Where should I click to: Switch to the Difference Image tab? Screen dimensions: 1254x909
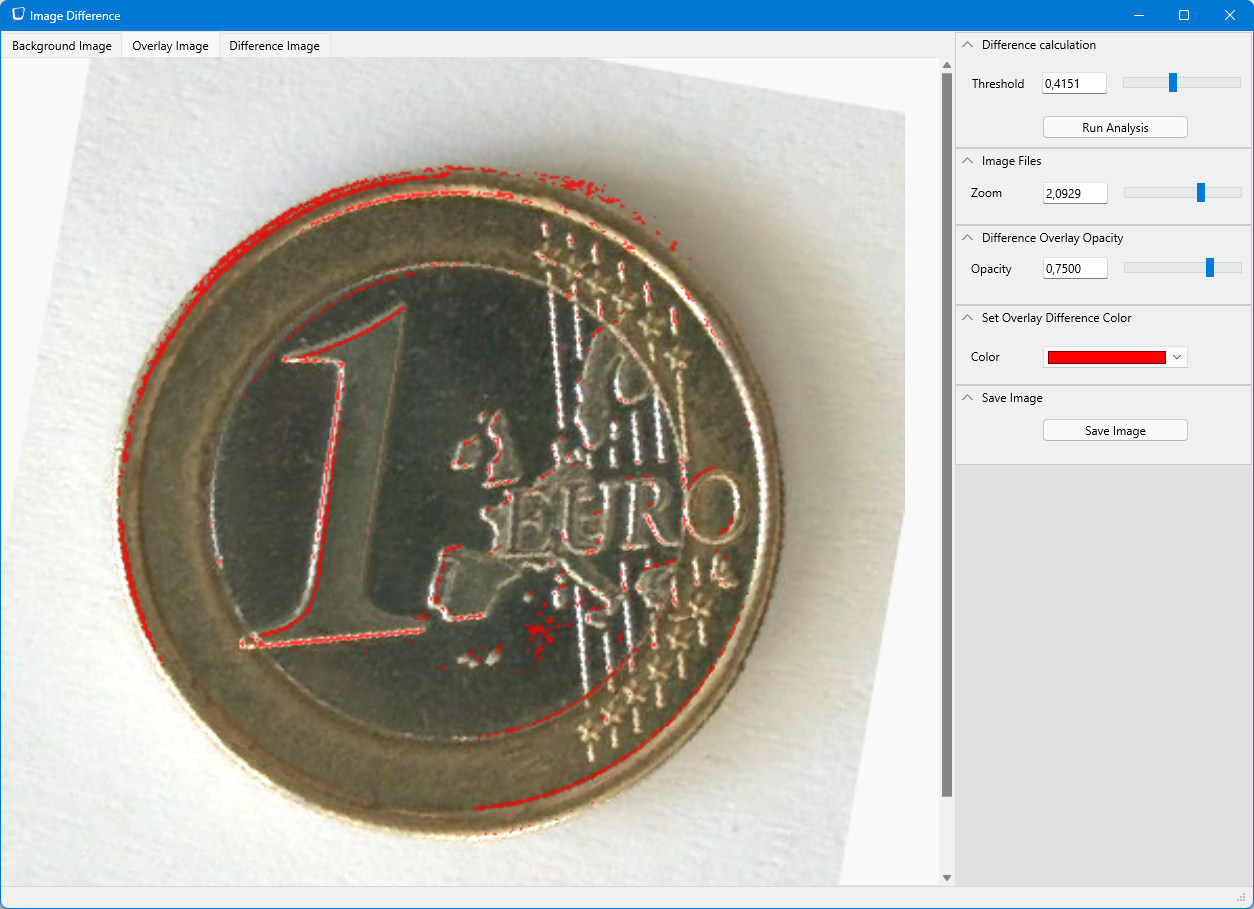point(273,45)
